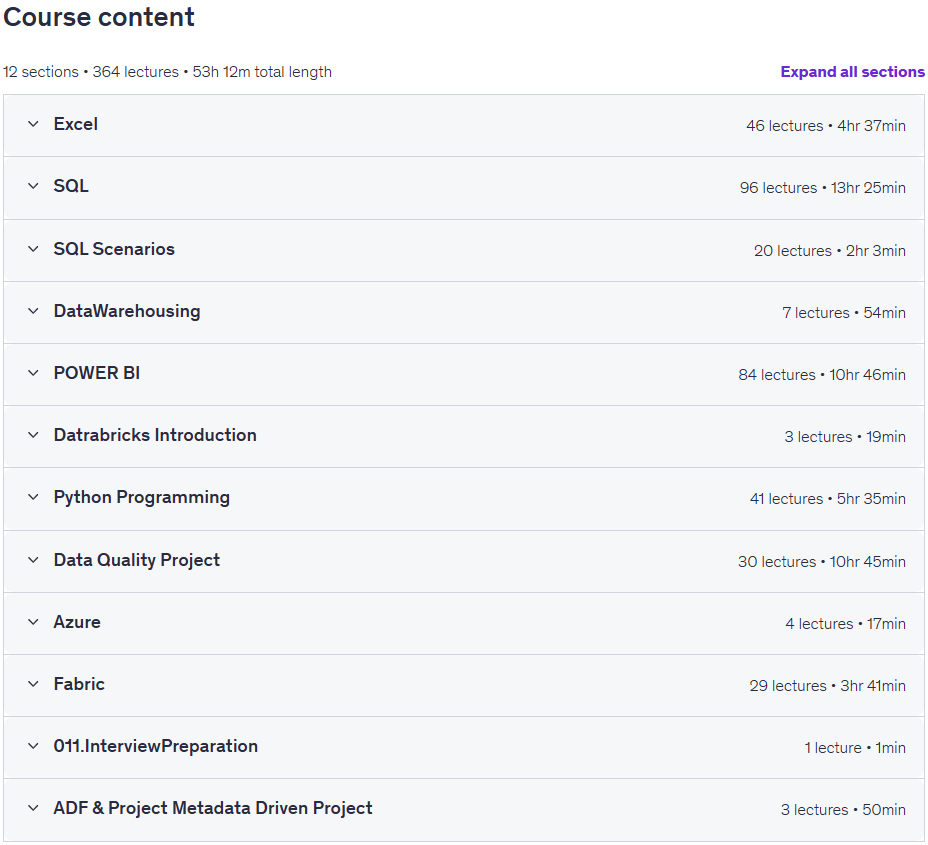This screenshot has height=845, width=928.
Task: Expand the Excel section chevron
Action: pos(33,124)
